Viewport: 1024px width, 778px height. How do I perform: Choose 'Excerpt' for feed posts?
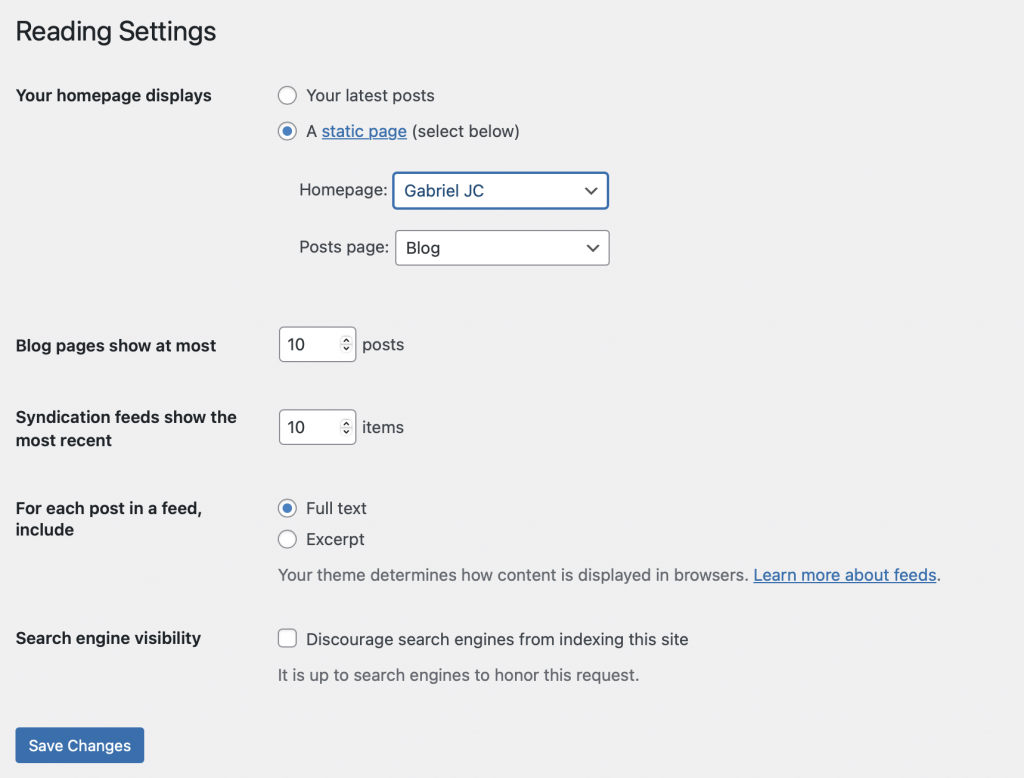coord(288,540)
